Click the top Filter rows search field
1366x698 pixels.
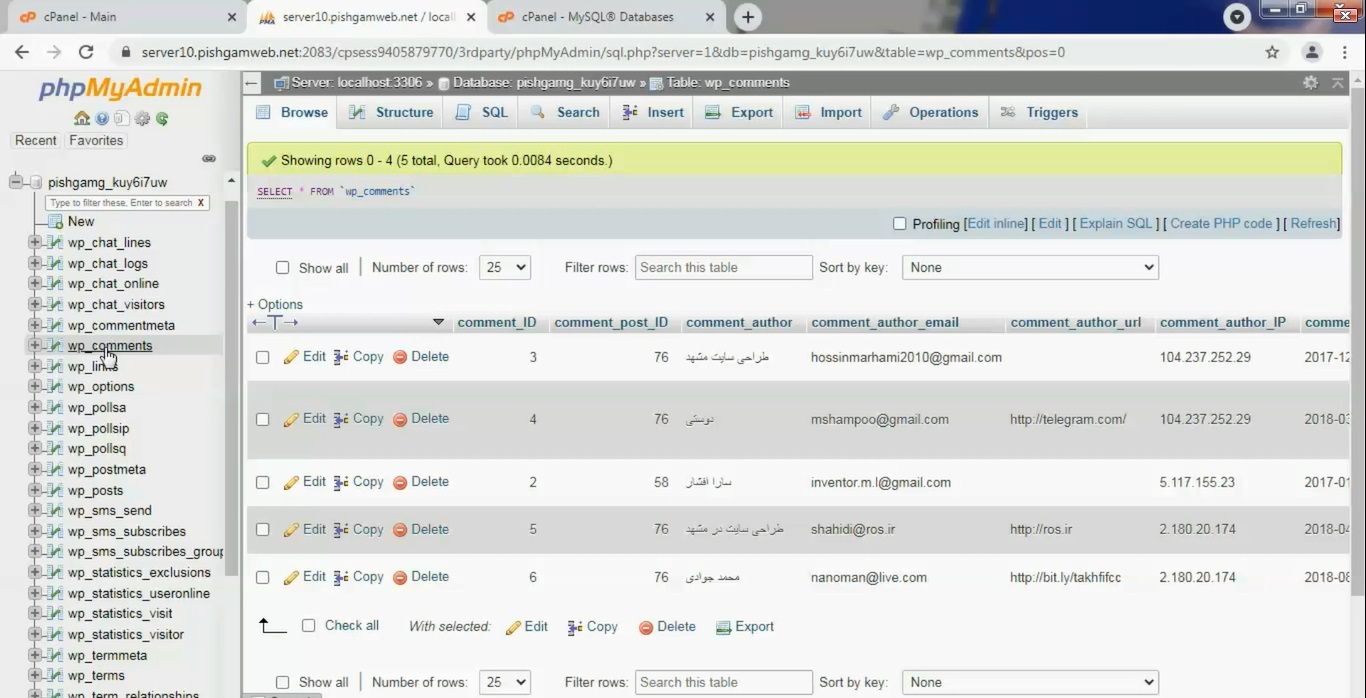point(723,267)
